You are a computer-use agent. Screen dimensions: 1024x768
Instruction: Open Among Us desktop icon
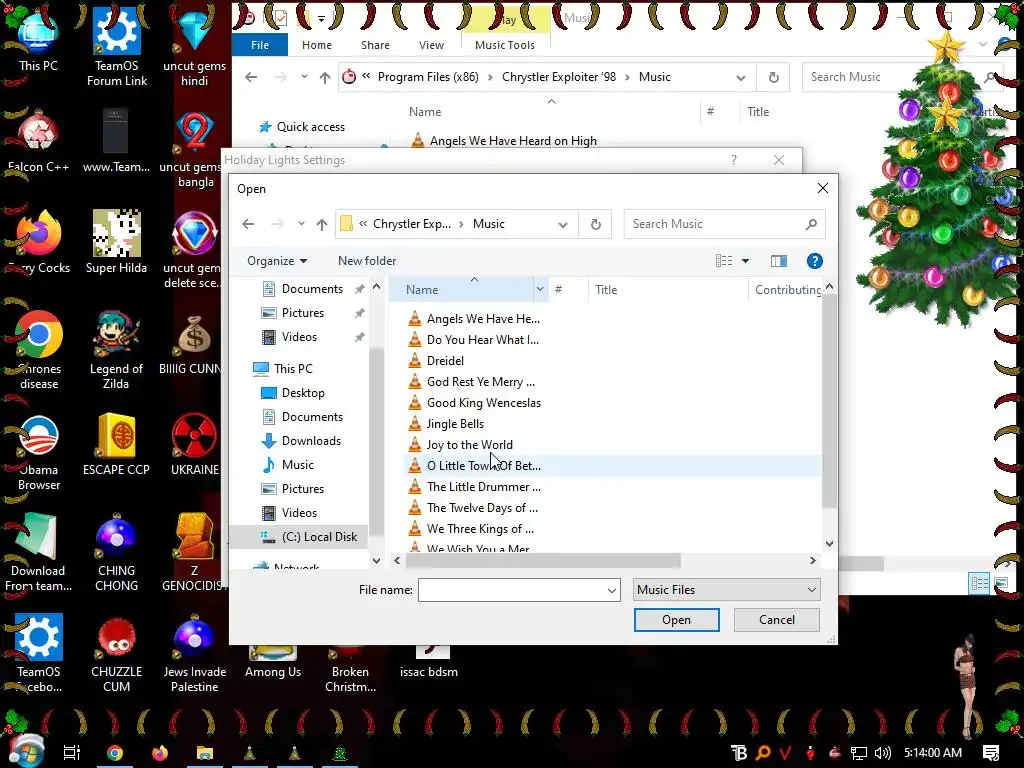tap(273, 661)
